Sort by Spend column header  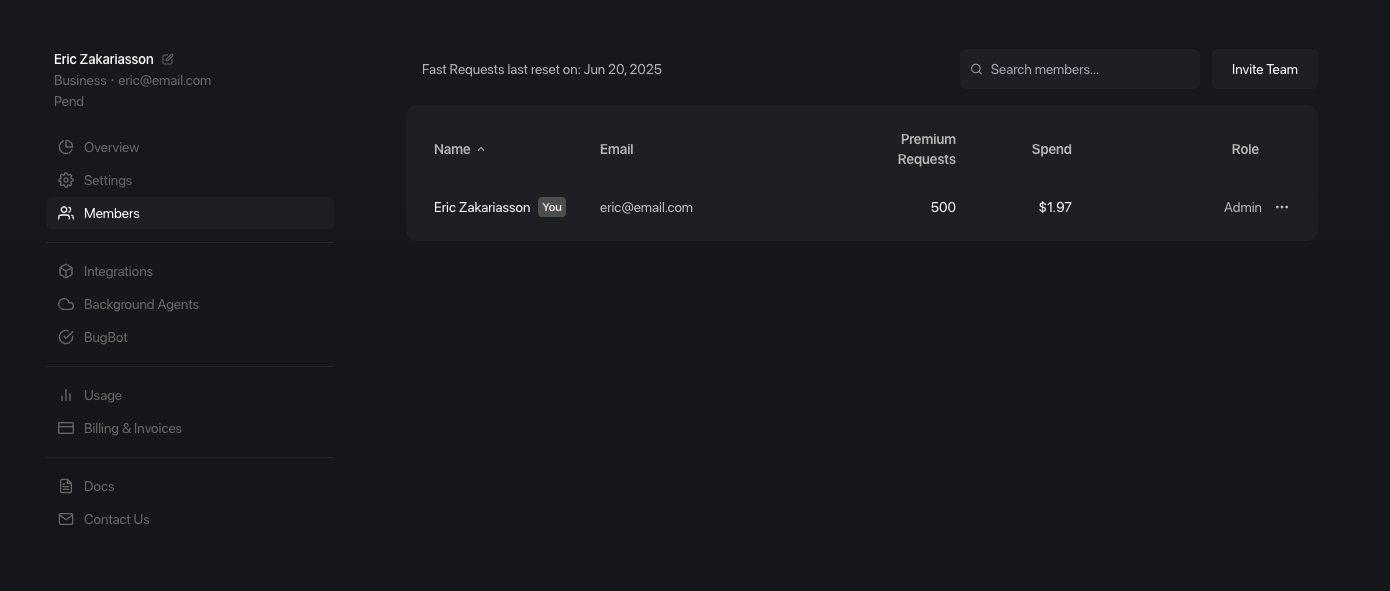pos(1051,149)
